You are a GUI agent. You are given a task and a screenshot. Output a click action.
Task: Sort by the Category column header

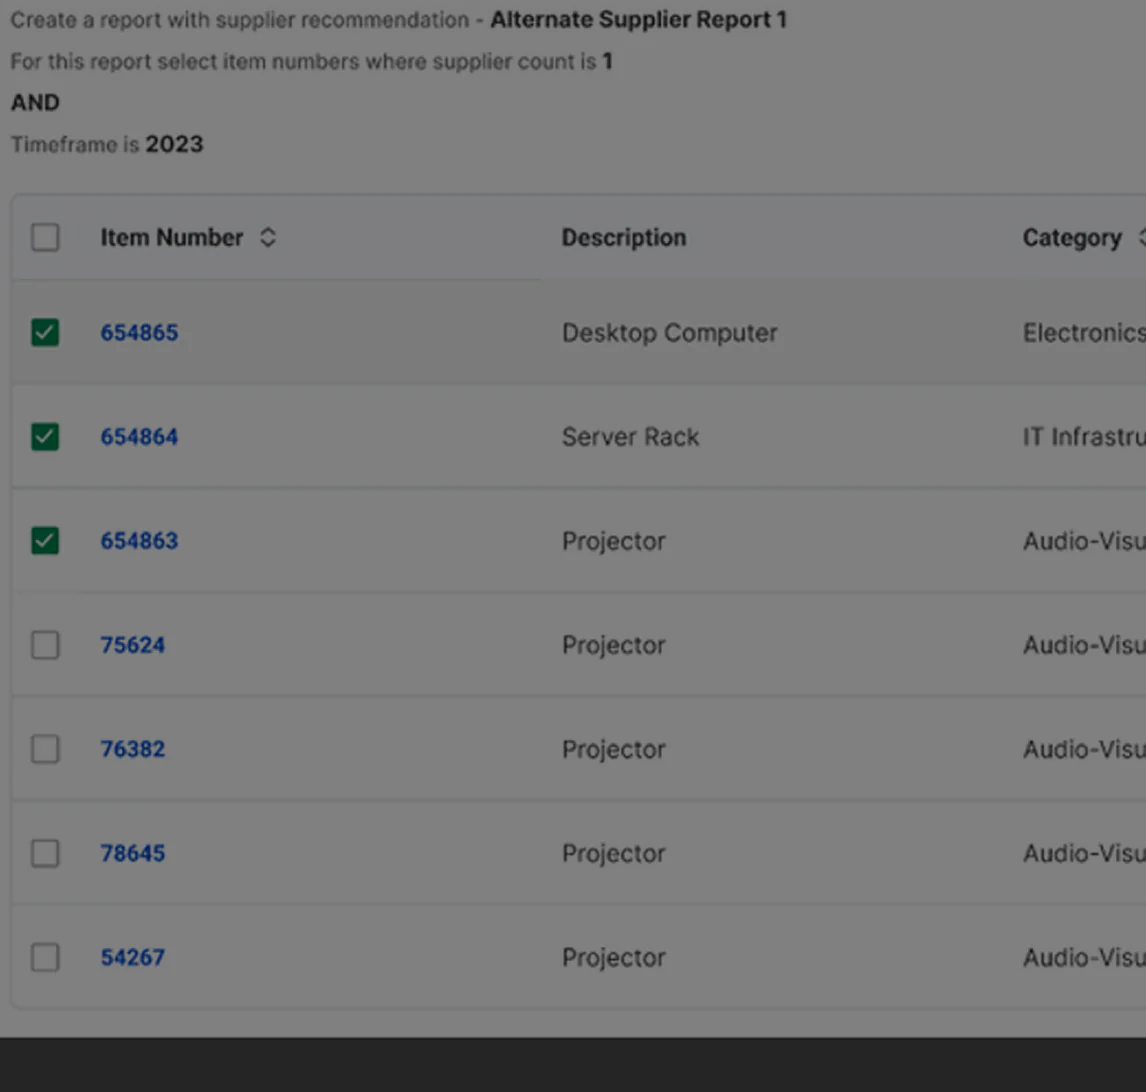1071,238
